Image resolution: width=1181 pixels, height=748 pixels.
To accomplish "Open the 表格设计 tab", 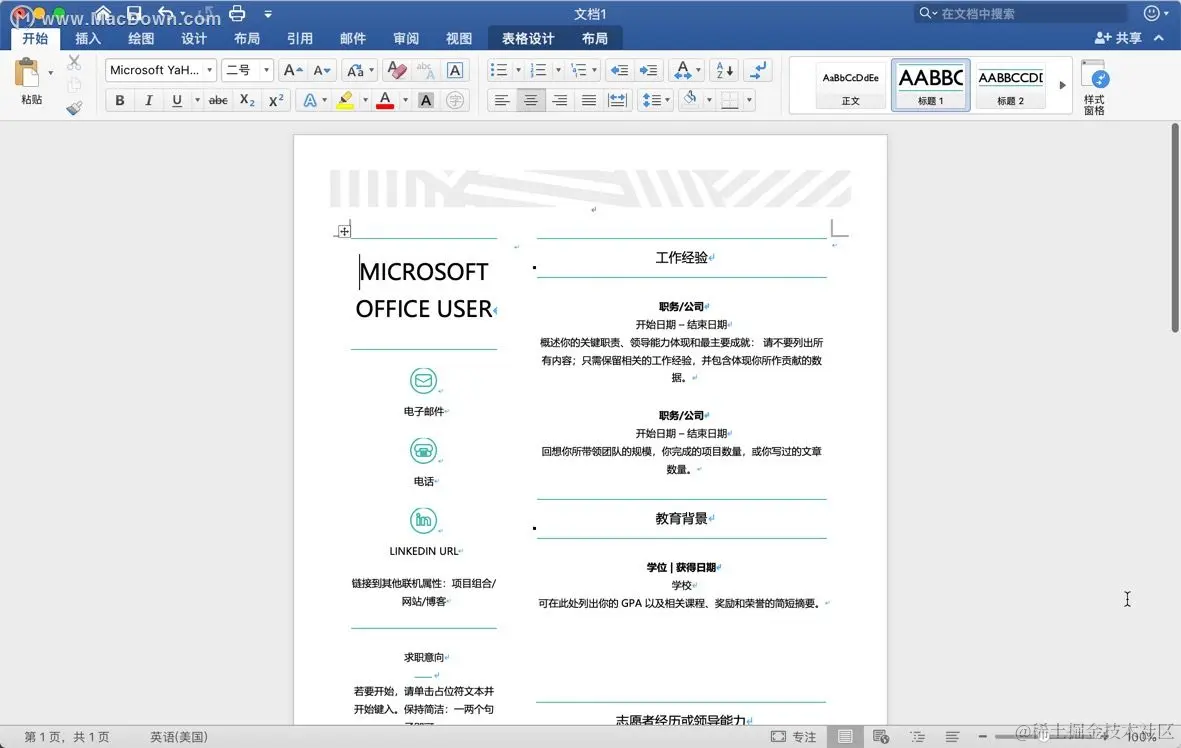I will [x=528, y=38].
